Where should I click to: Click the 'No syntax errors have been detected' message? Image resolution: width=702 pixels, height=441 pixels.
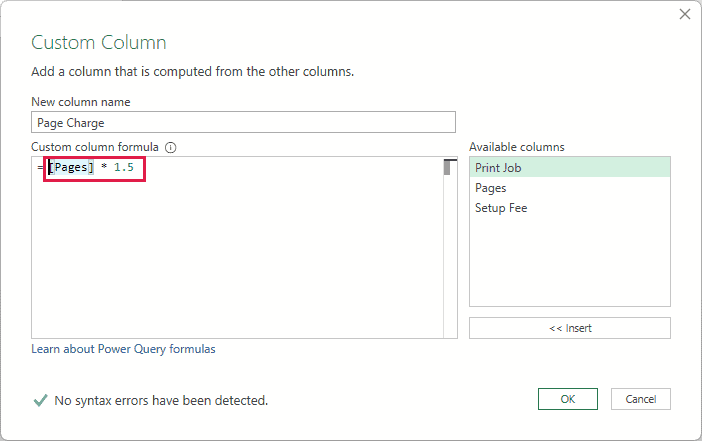(161, 400)
